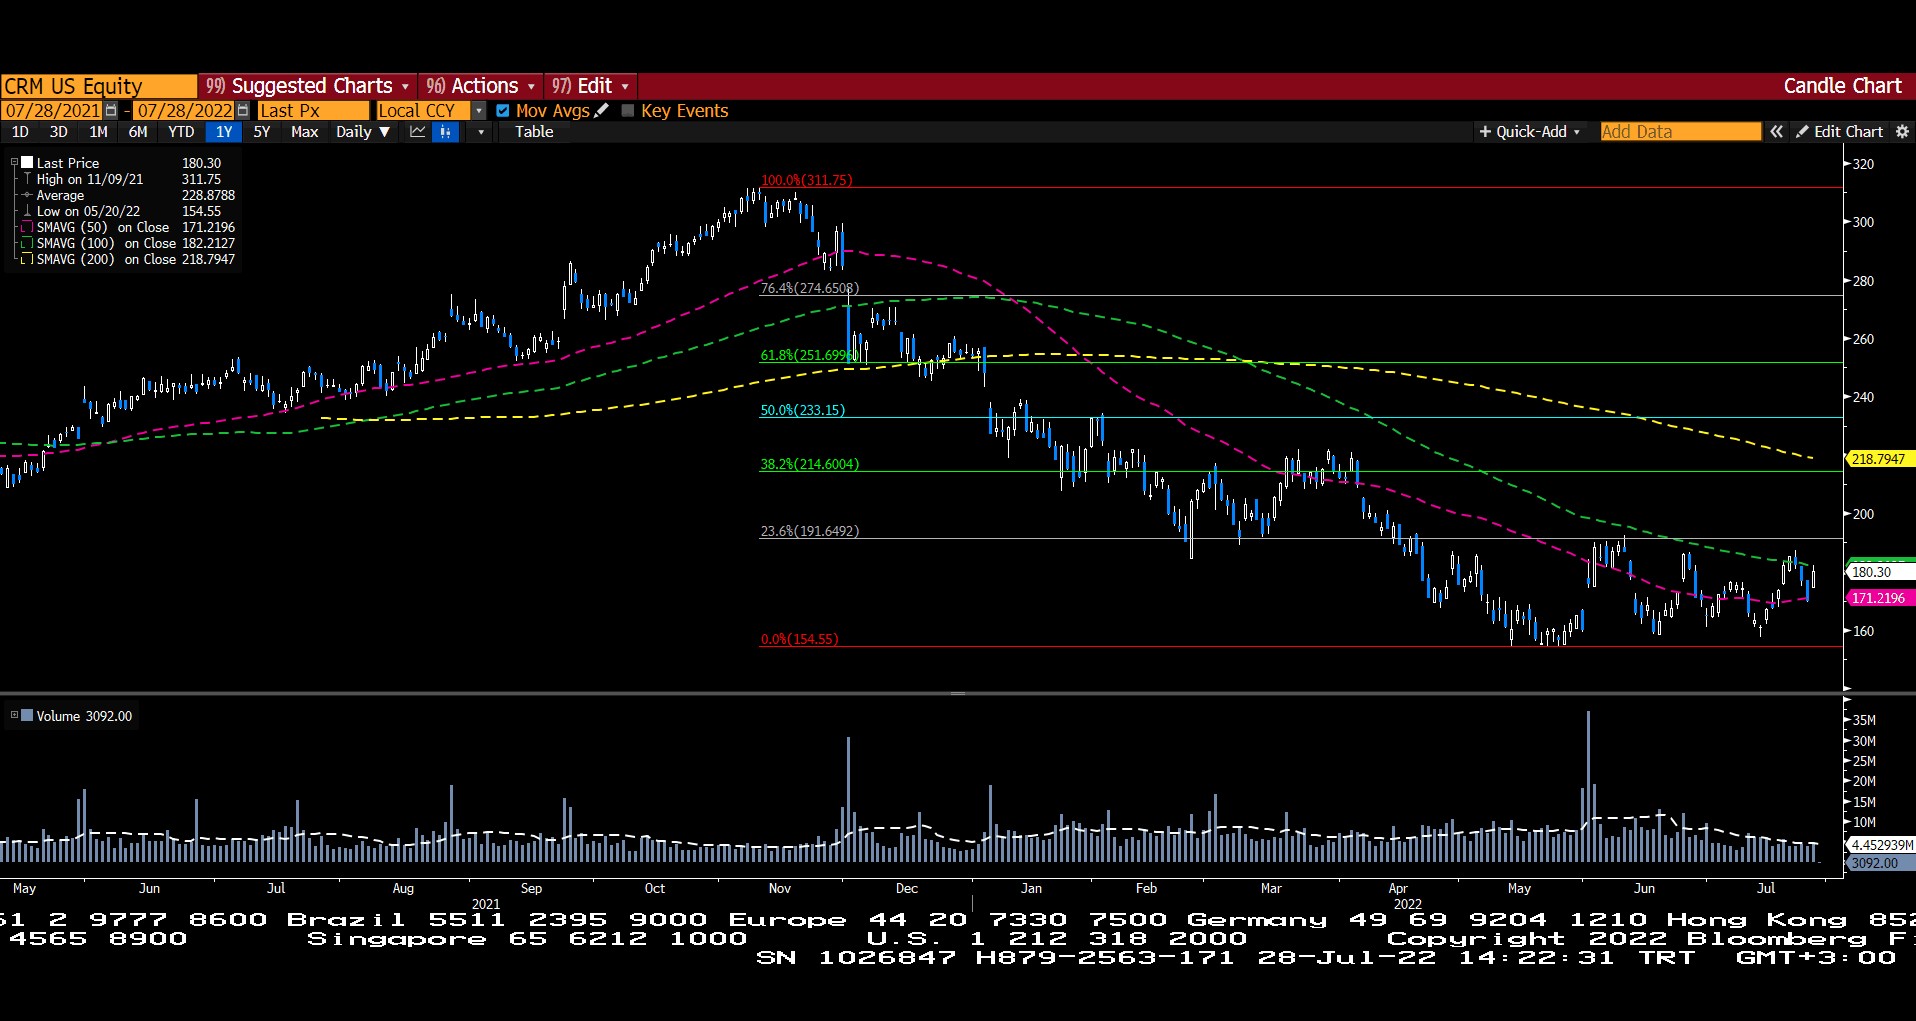The width and height of the screenshot is (1916, 1021).
Task: Click the 180.30 last price axis tag
Action: tap(1880, 572)
